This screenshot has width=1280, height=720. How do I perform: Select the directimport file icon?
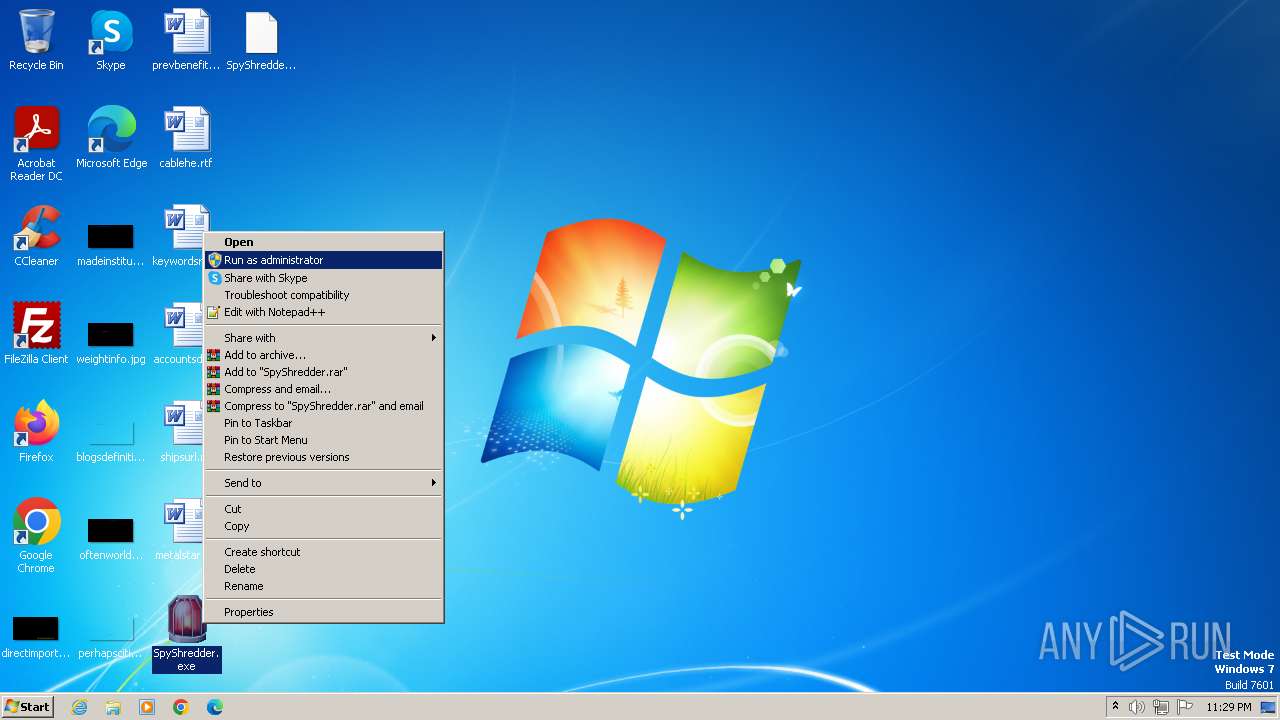coord(36,635)
